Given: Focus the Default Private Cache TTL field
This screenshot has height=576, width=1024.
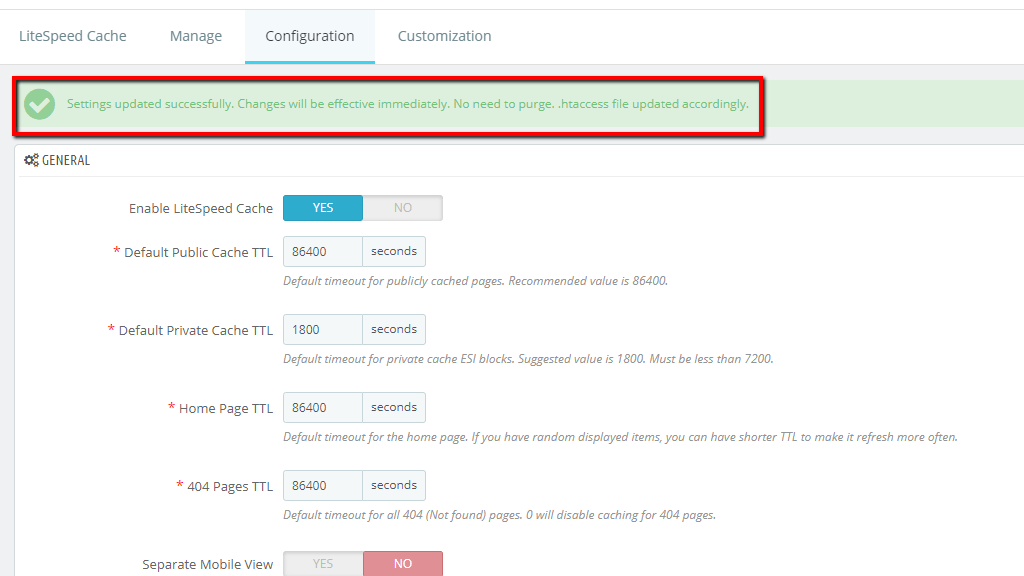Looking at the screenshot, I should click(x=323, y=329).
